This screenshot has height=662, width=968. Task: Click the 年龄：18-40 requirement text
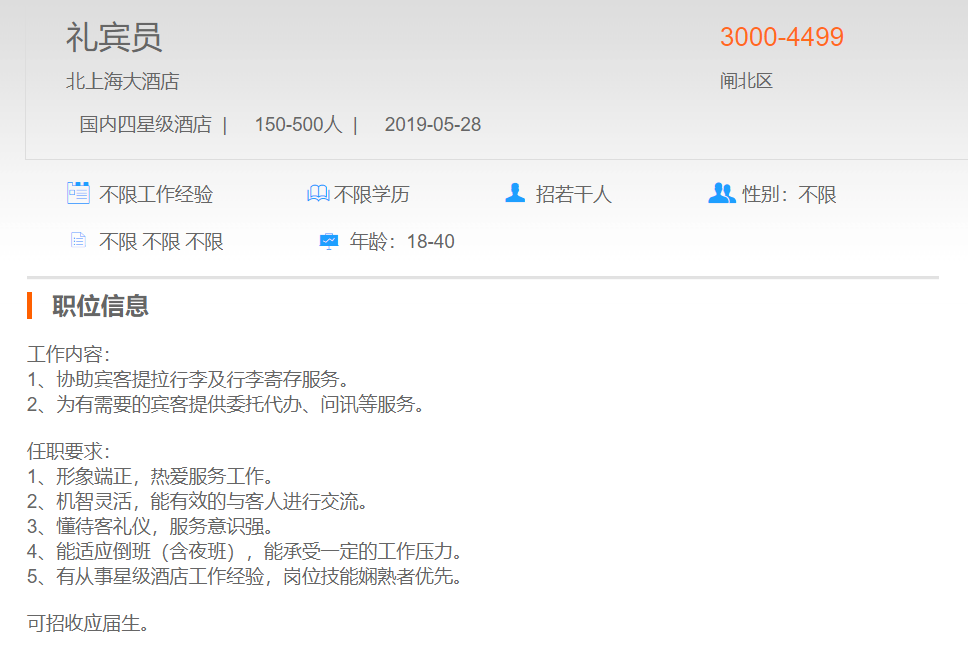(402, 242)
